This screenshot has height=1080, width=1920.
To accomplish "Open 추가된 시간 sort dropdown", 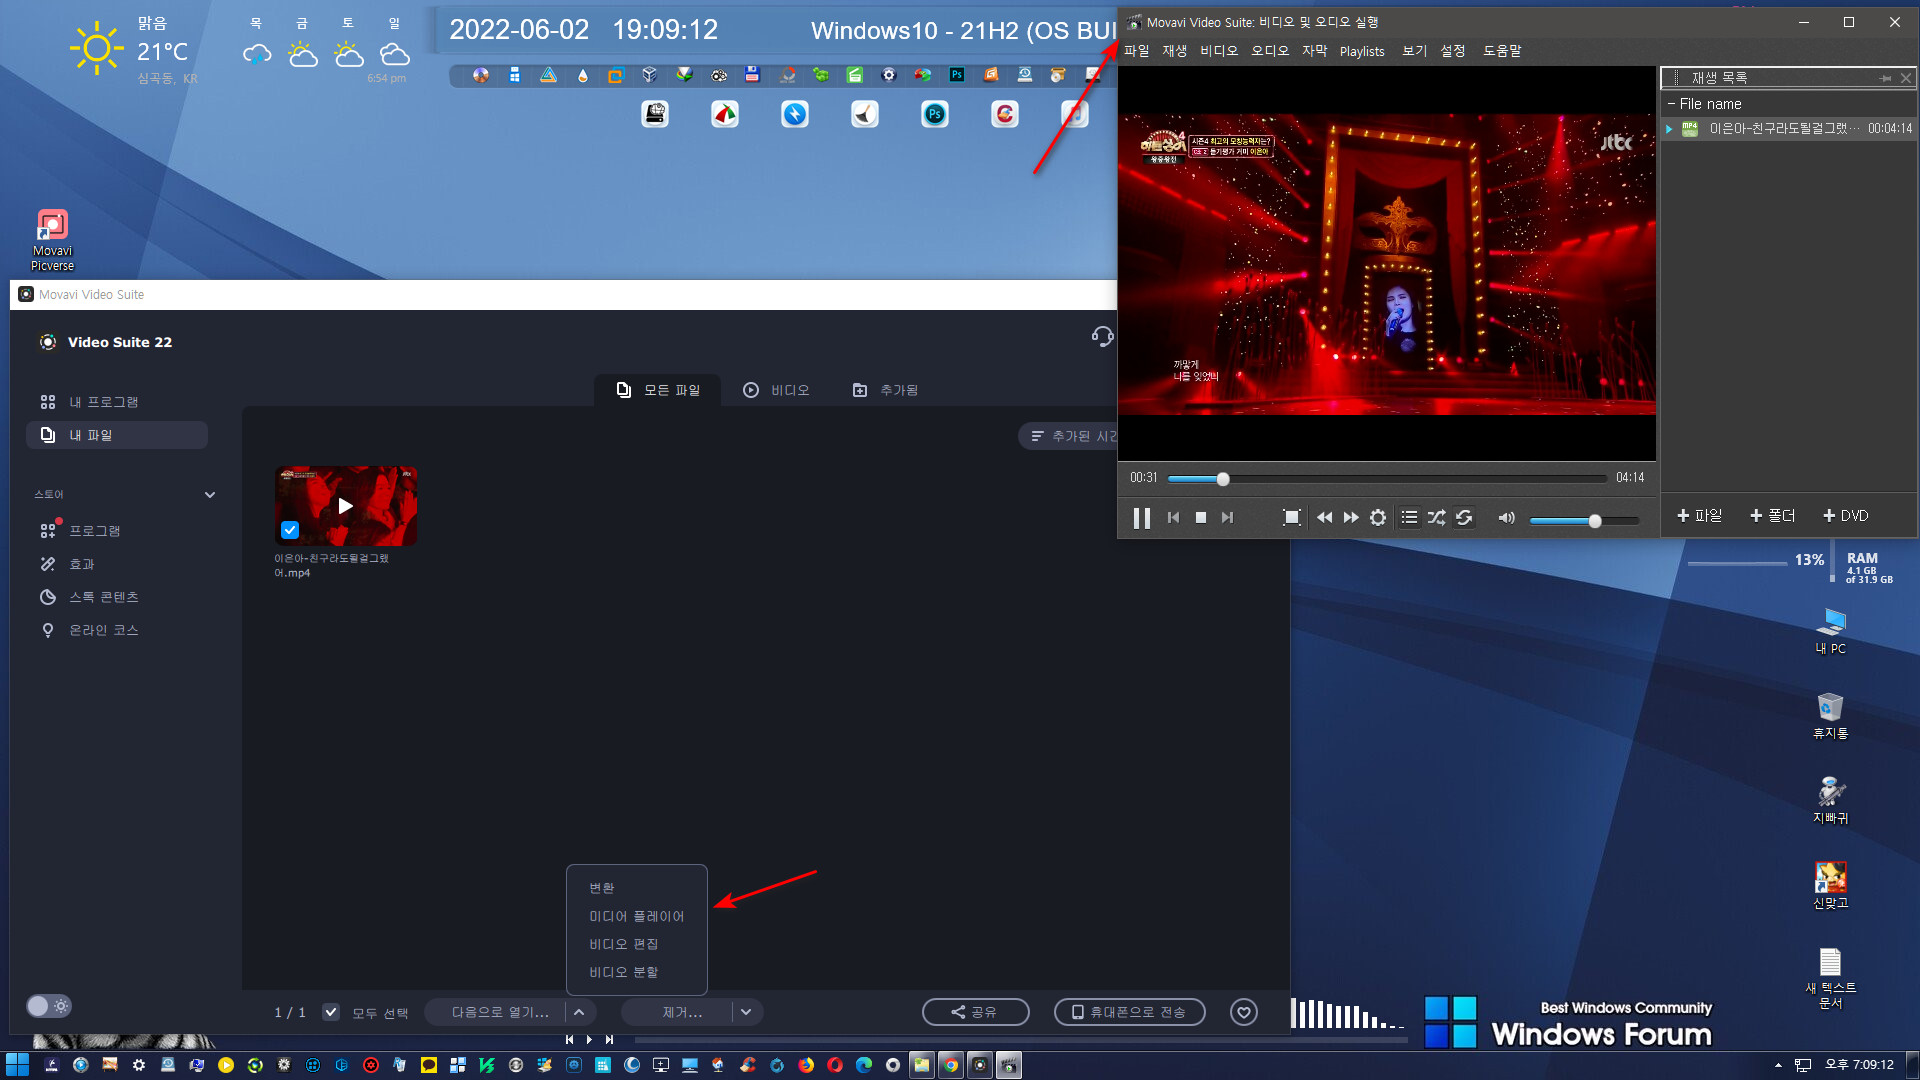I will point(1070,436).
